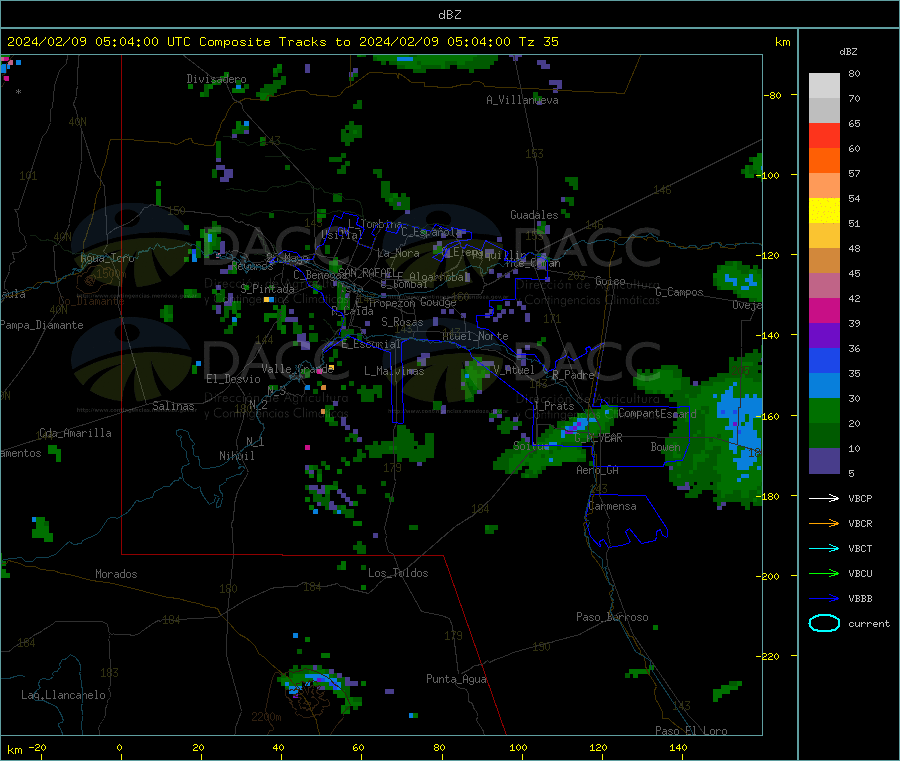
Task: Click the Divisadero map label
Action: click(x=216, y=79)
